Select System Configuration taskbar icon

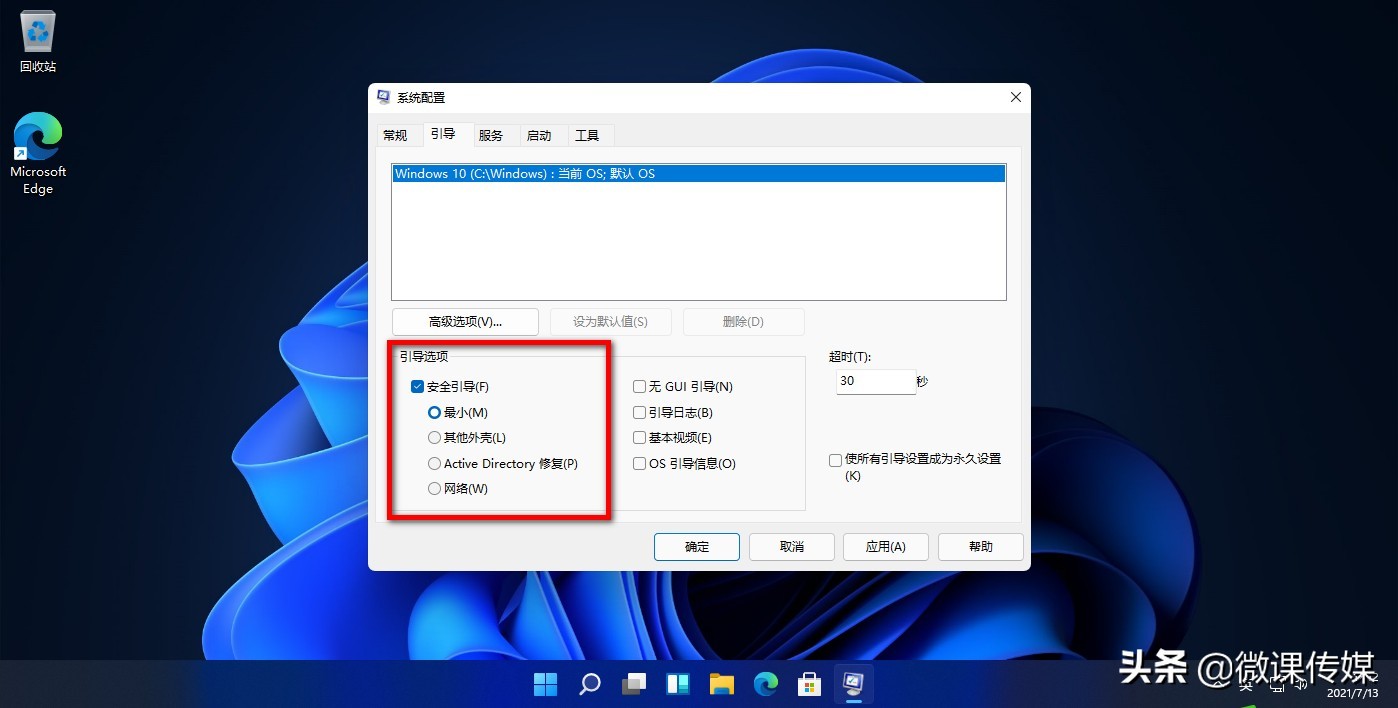coord(853,684)
